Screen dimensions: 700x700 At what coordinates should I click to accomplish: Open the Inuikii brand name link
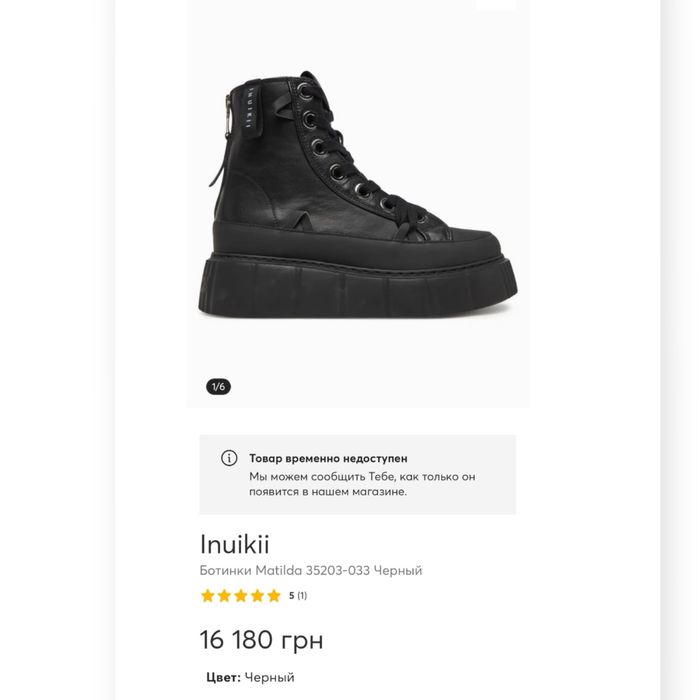pos(234,544)
